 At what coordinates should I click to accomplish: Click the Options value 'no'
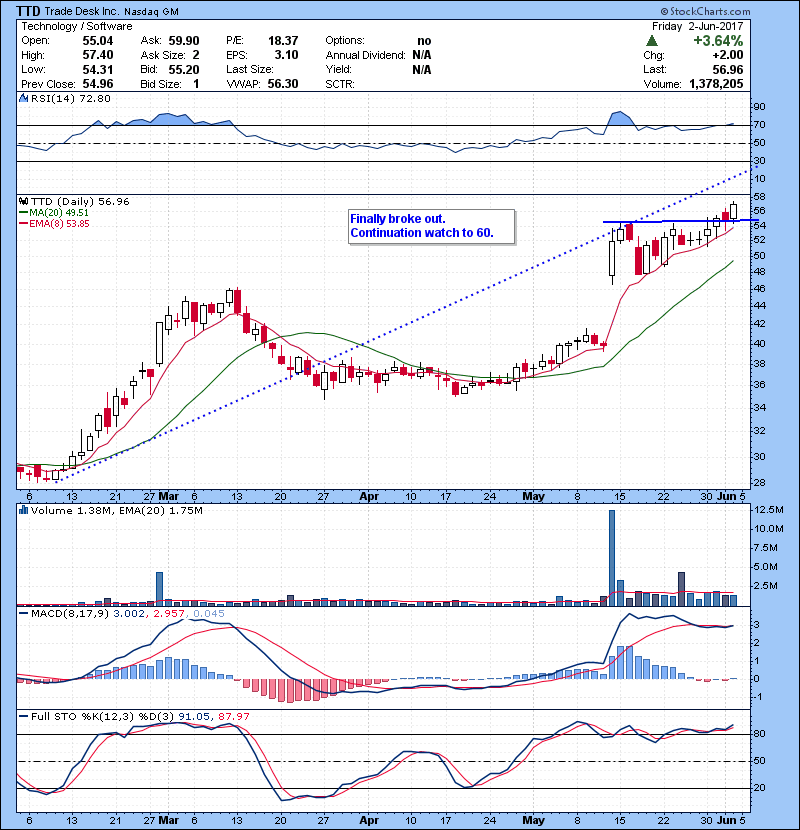(x=424, y=41)
